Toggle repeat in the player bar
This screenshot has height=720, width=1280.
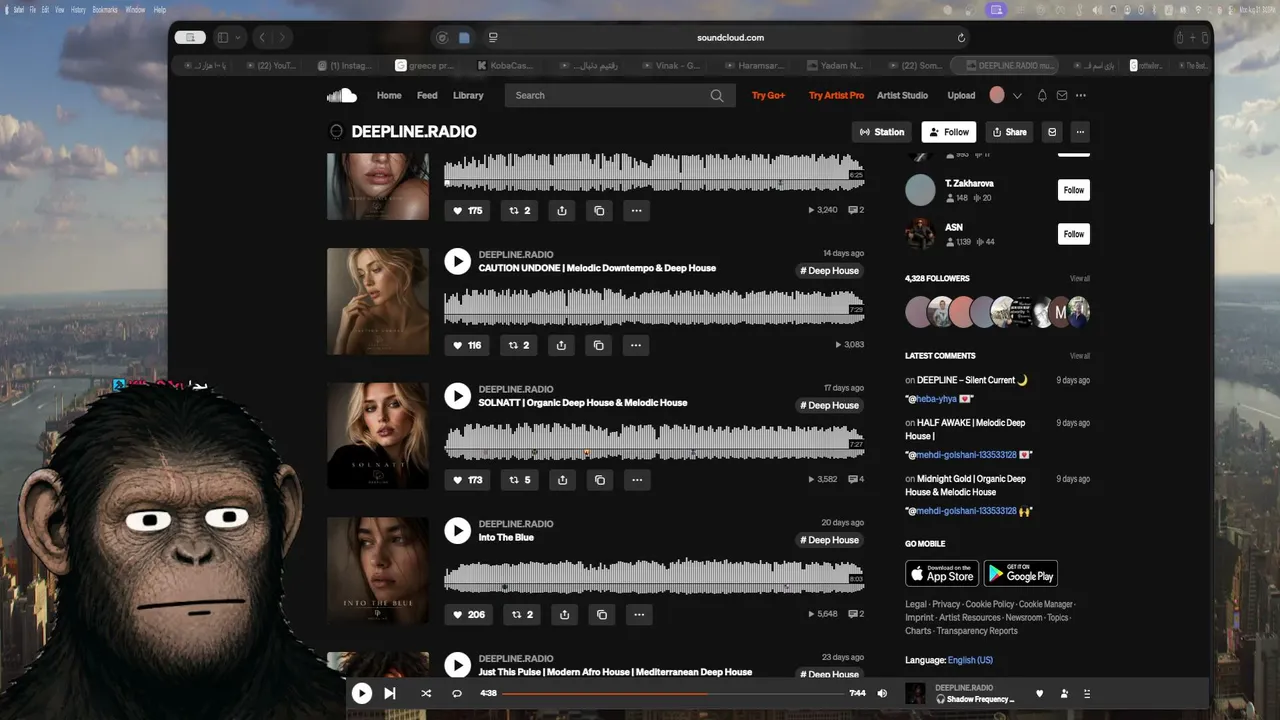[457, 693]
